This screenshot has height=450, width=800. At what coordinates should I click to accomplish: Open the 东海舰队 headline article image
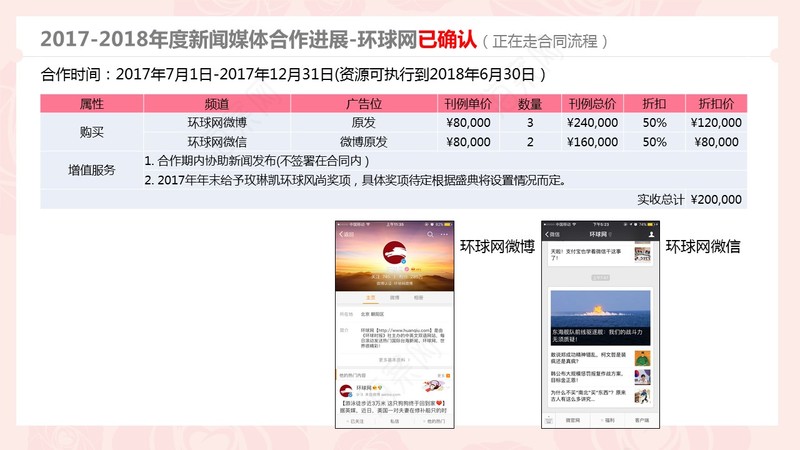(600, 317)
